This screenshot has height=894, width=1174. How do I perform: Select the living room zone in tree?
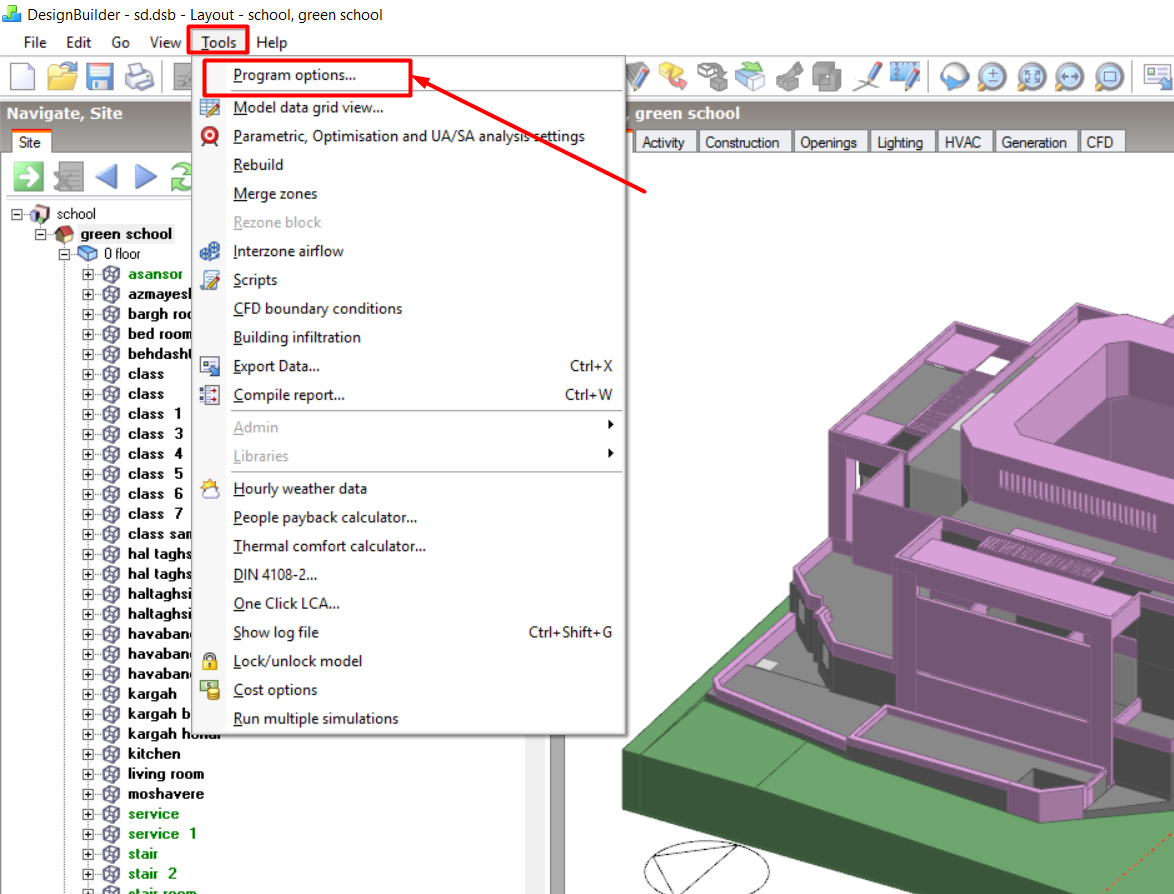(x=165, y=774)
